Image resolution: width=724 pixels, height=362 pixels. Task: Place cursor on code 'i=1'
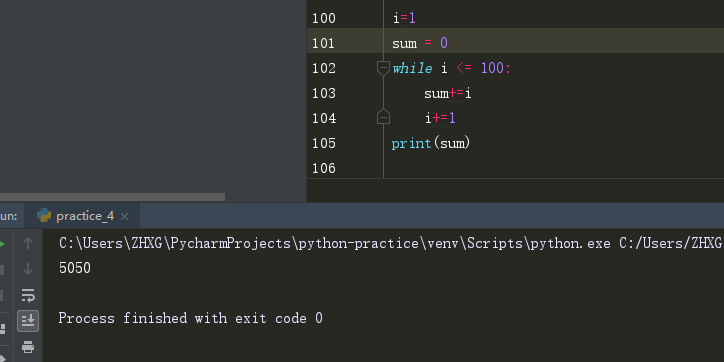404,18
